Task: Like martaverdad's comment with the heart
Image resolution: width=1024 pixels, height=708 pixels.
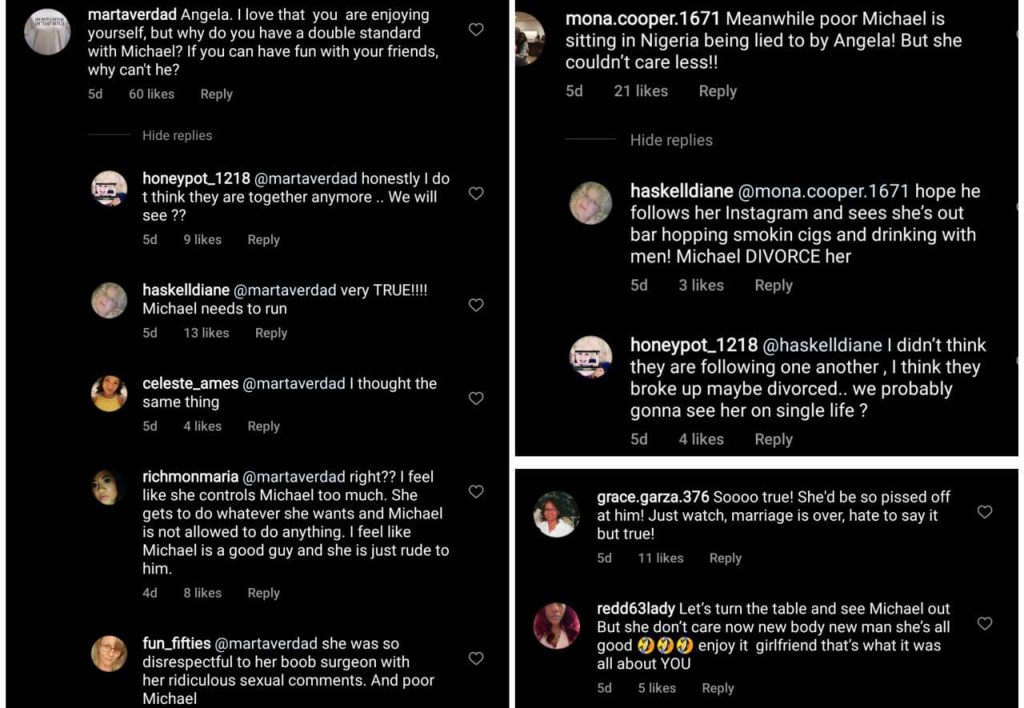Action: coord(476,30)
